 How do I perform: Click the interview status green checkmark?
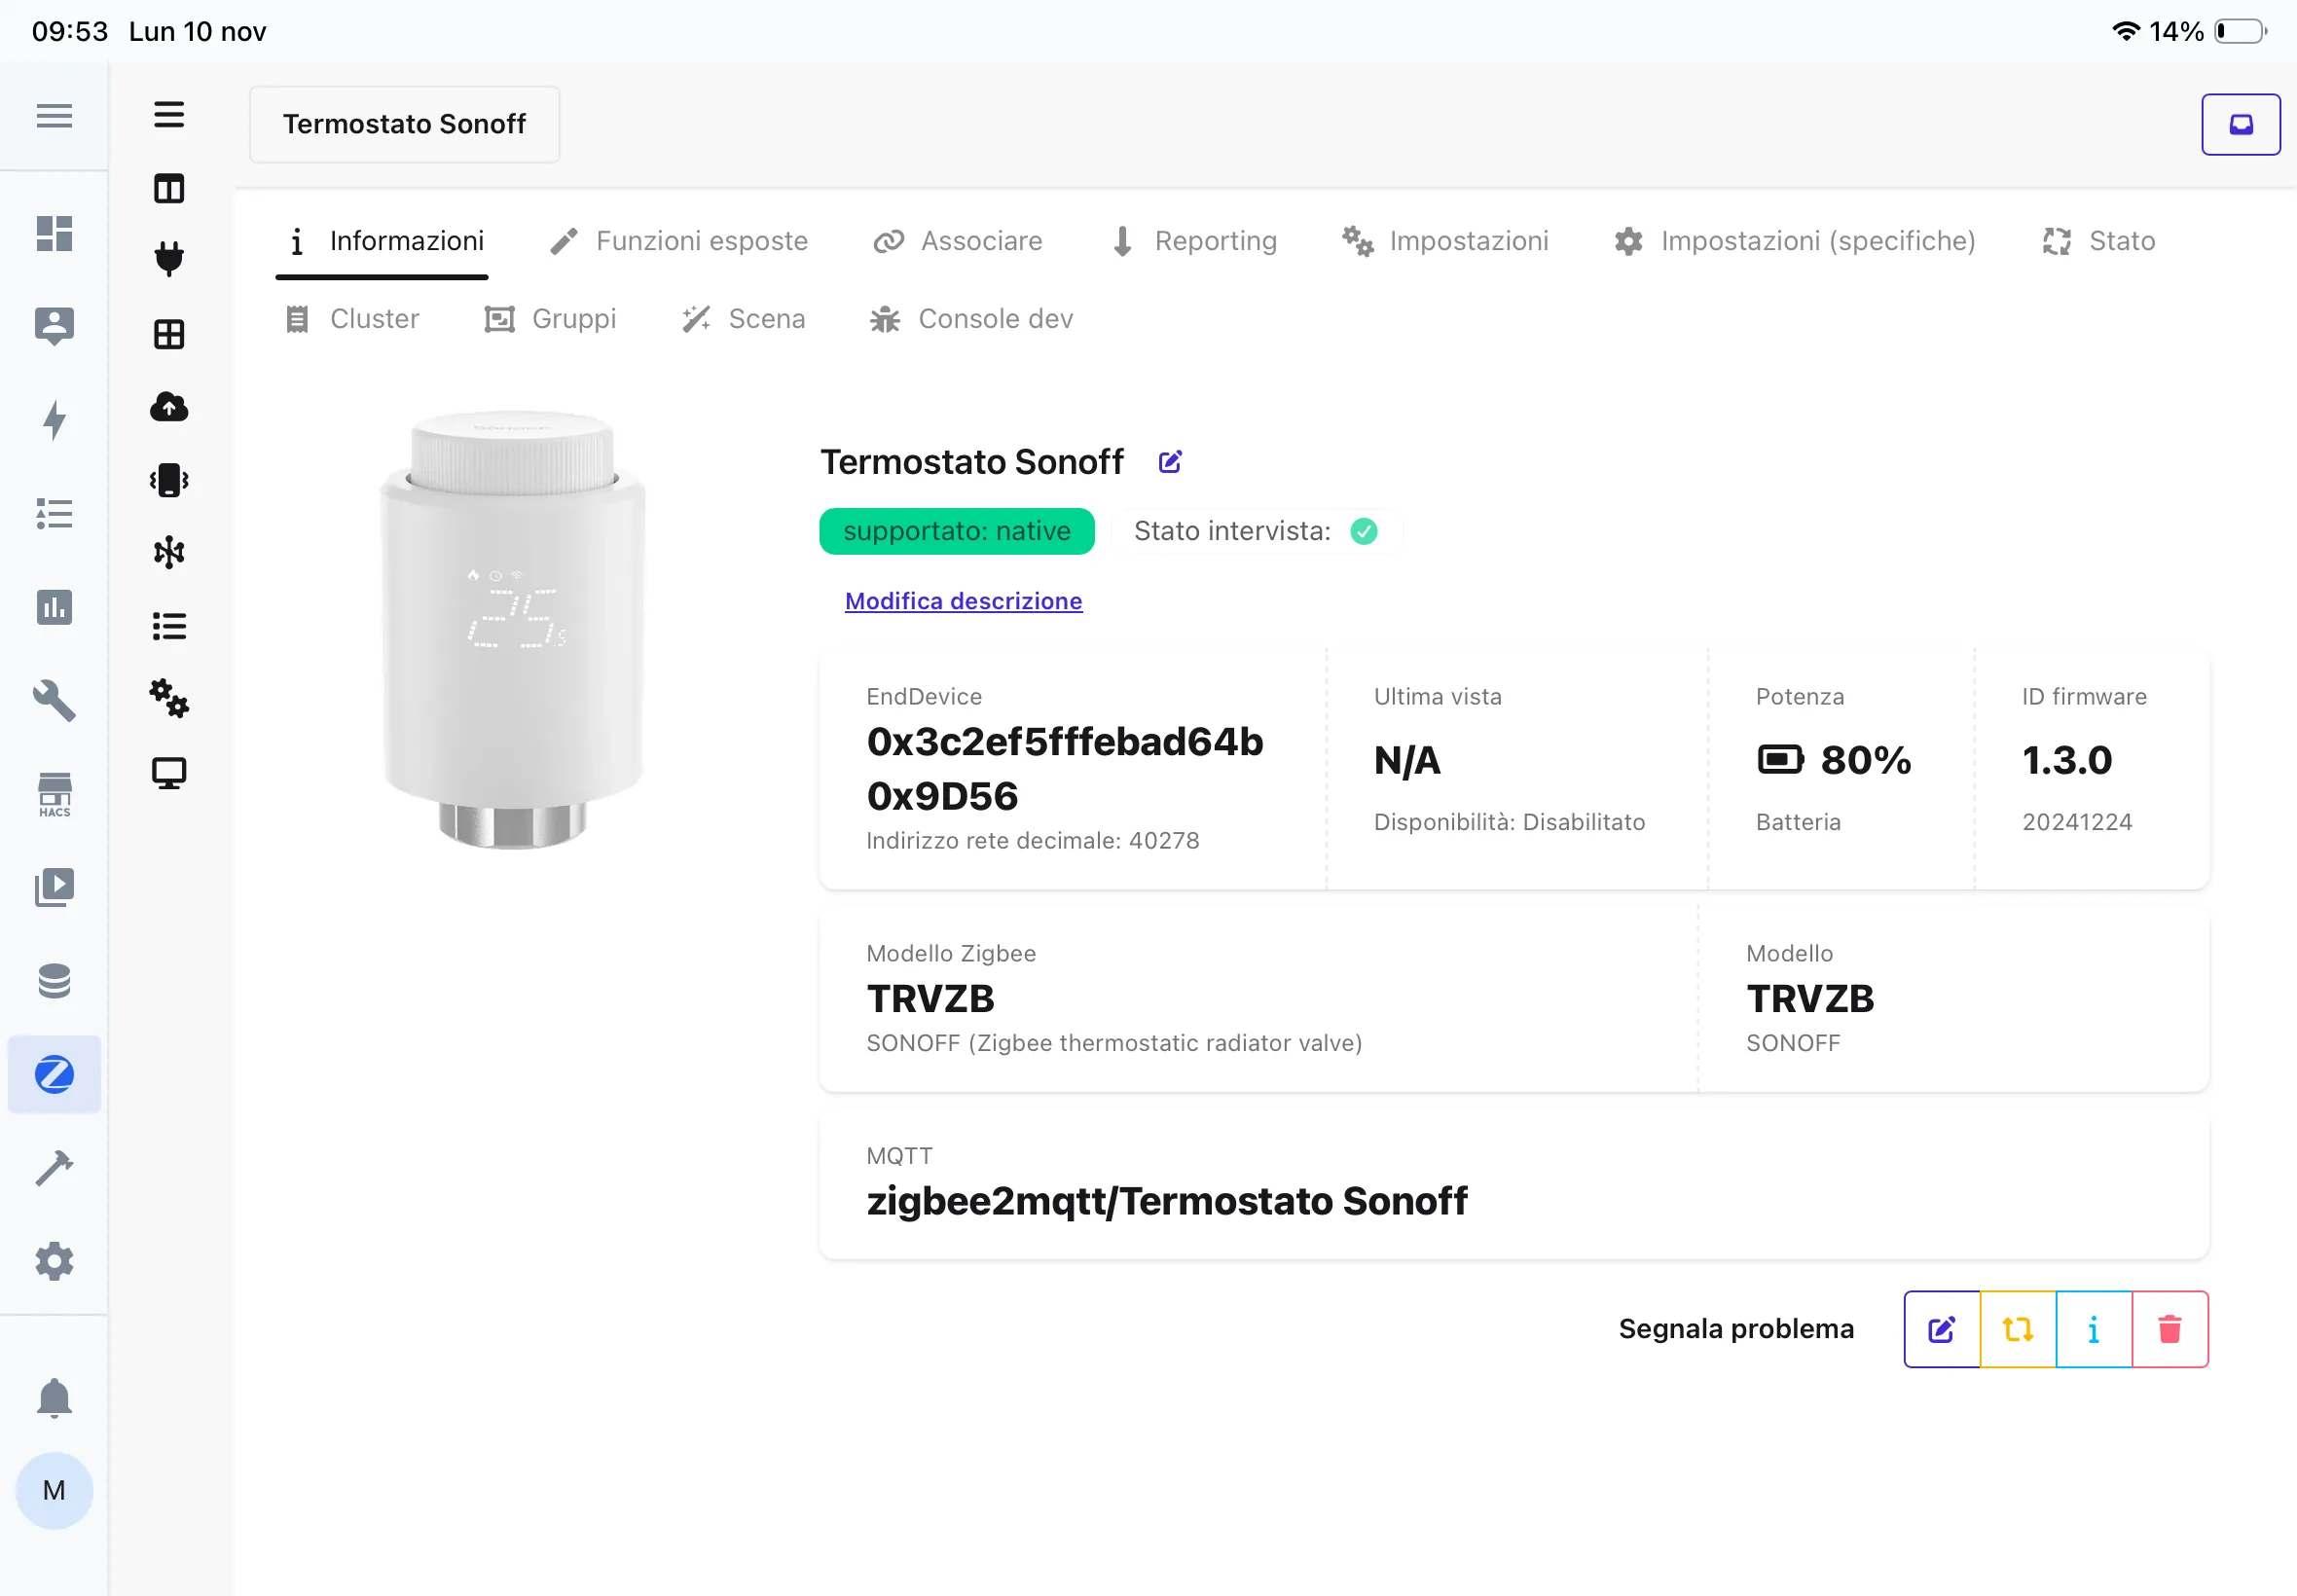point(1365,531)
